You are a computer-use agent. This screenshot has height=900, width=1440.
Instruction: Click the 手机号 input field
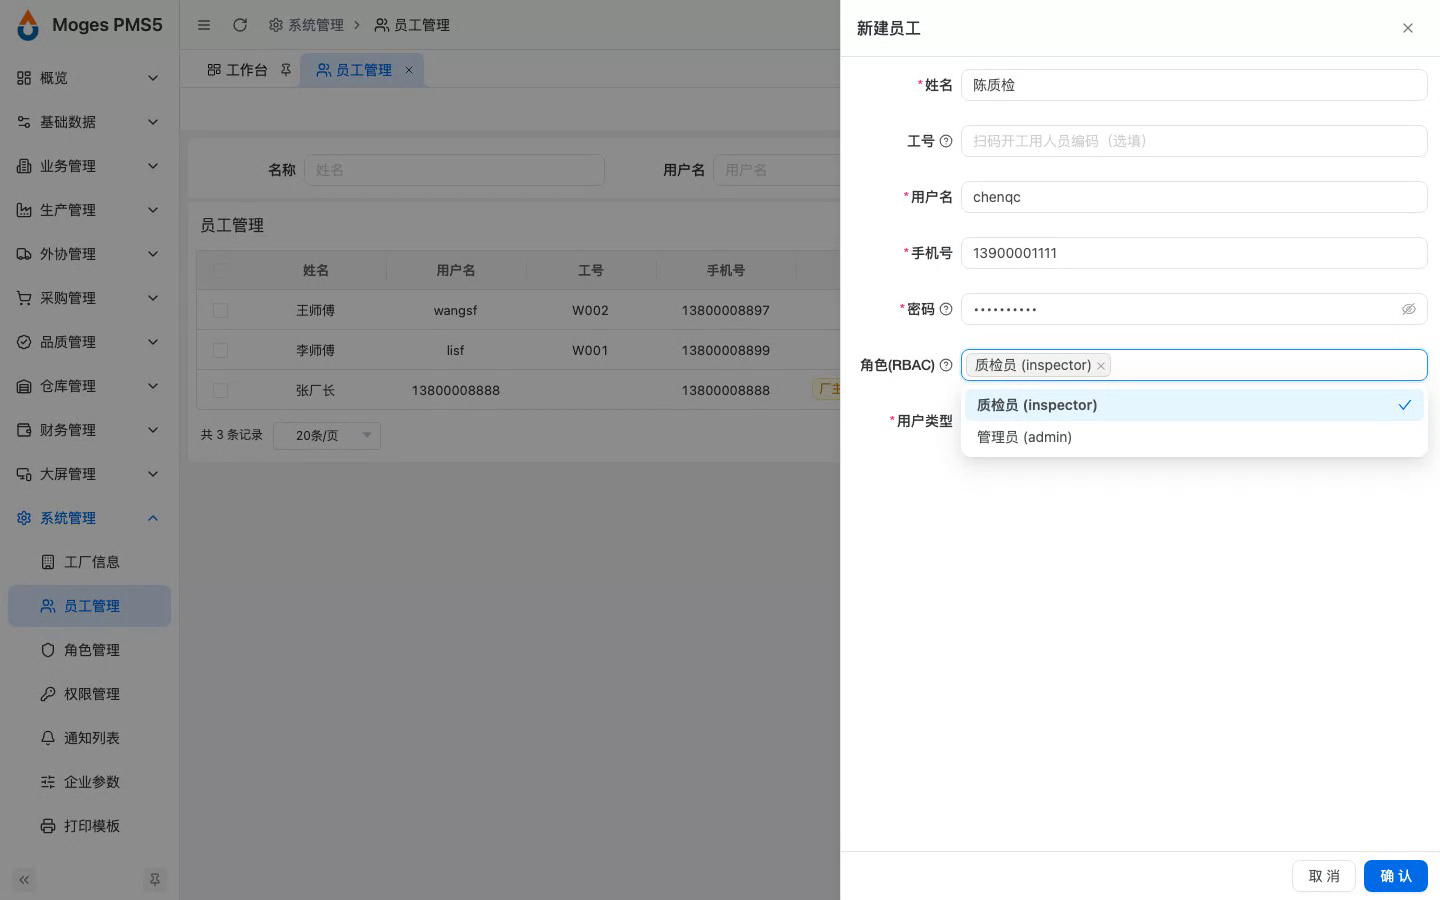click(1194, 253)
